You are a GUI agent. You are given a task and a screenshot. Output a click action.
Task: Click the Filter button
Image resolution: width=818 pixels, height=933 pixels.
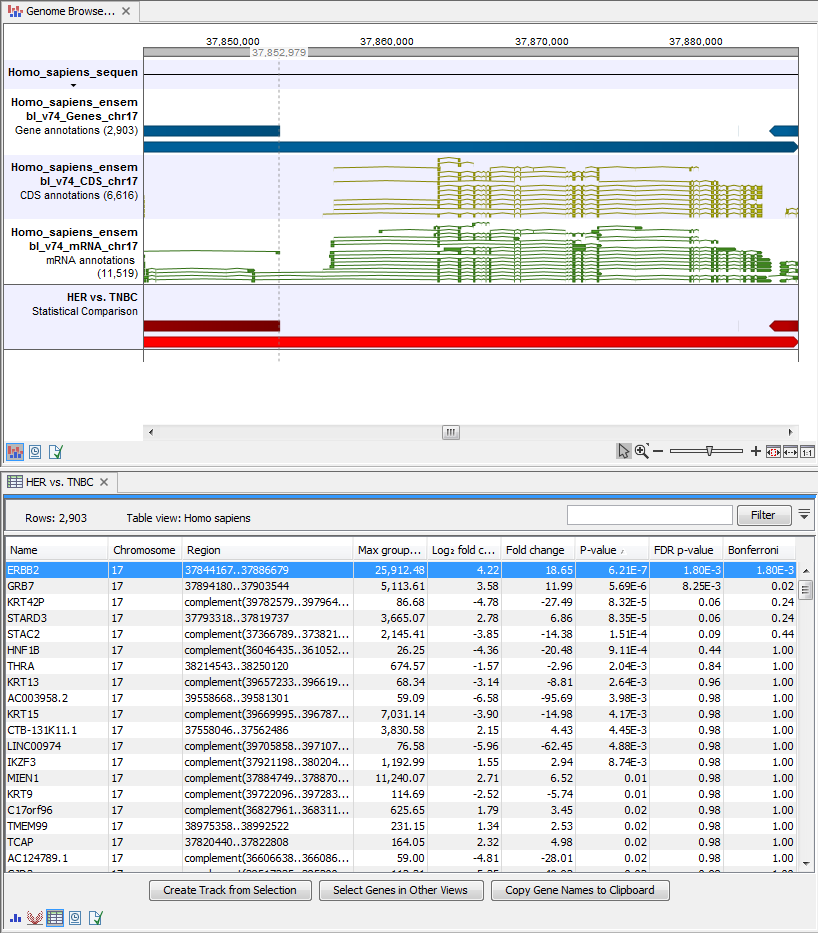pyautogui.click(x=763, y=515)
